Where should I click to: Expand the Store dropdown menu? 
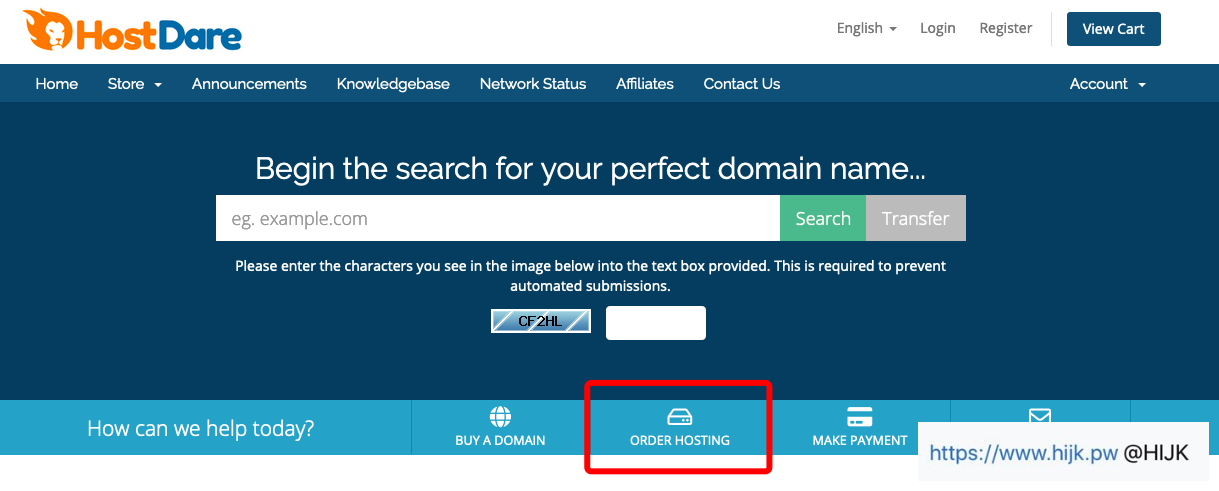134,84
